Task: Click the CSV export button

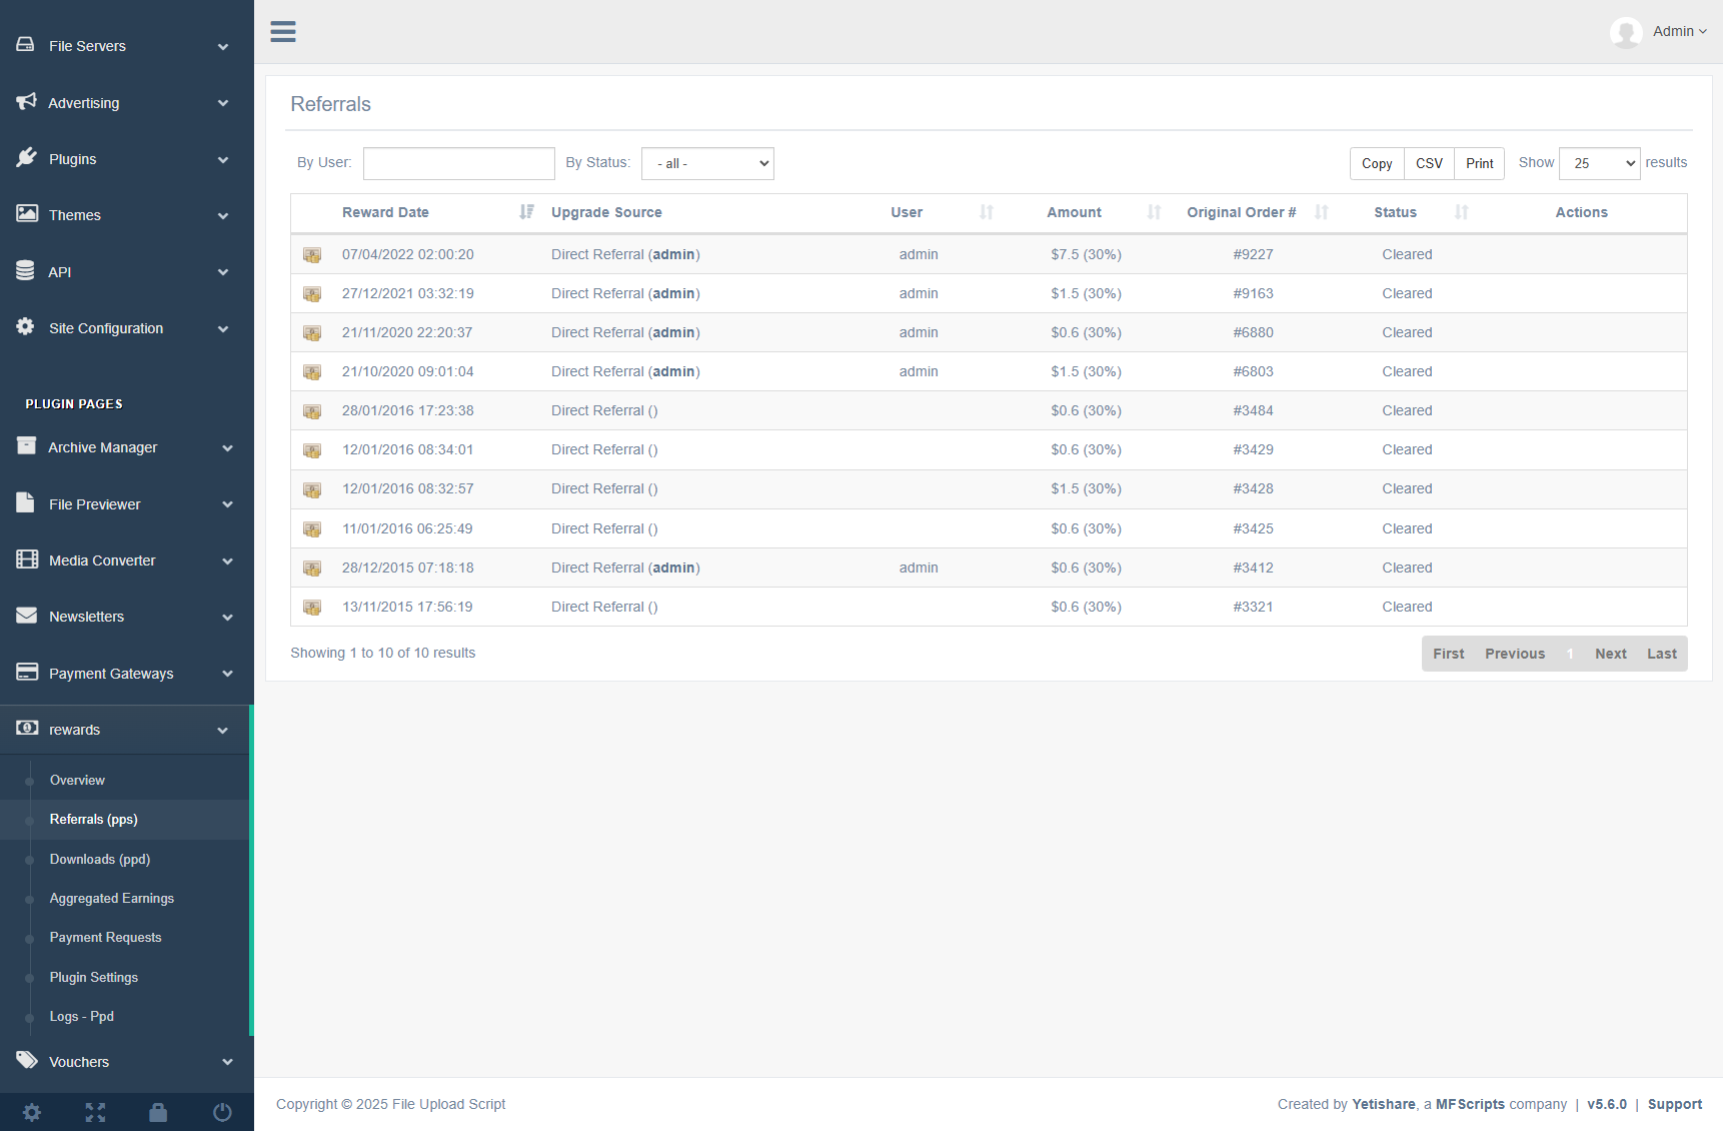Action: point(1429,163)
